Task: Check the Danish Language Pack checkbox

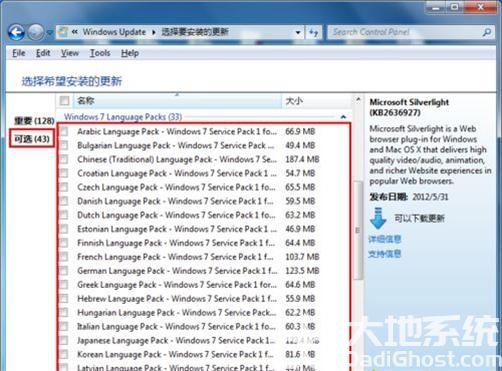Action: [x=64, y=201]
